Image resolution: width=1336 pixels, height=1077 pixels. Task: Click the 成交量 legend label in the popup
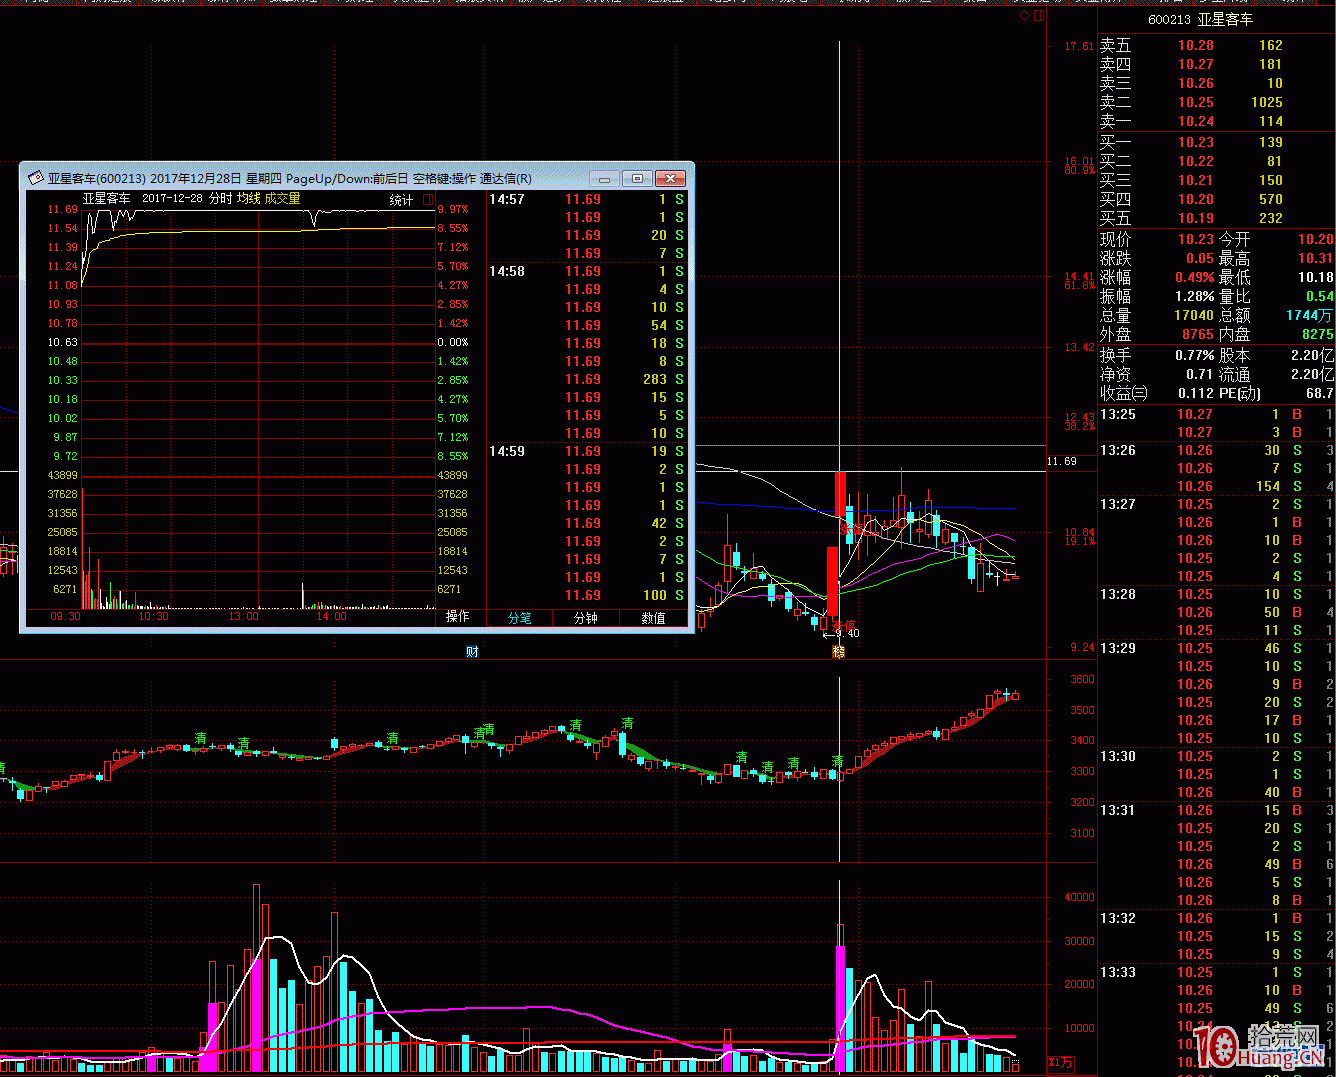coord(283,198)
